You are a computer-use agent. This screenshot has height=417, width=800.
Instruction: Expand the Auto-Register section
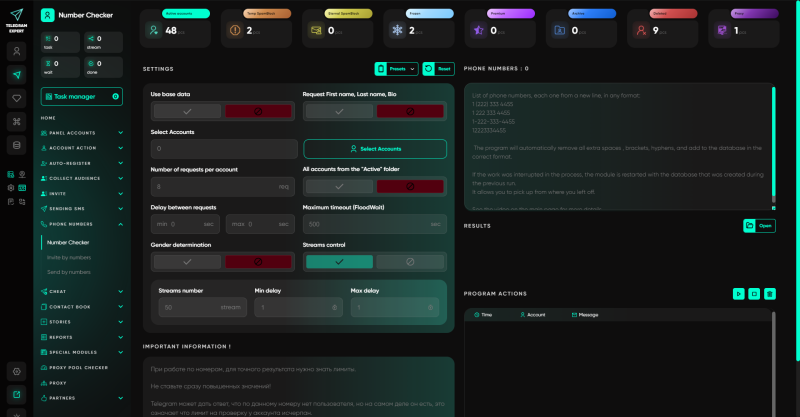pyautogui.click(x=82, y=163)
